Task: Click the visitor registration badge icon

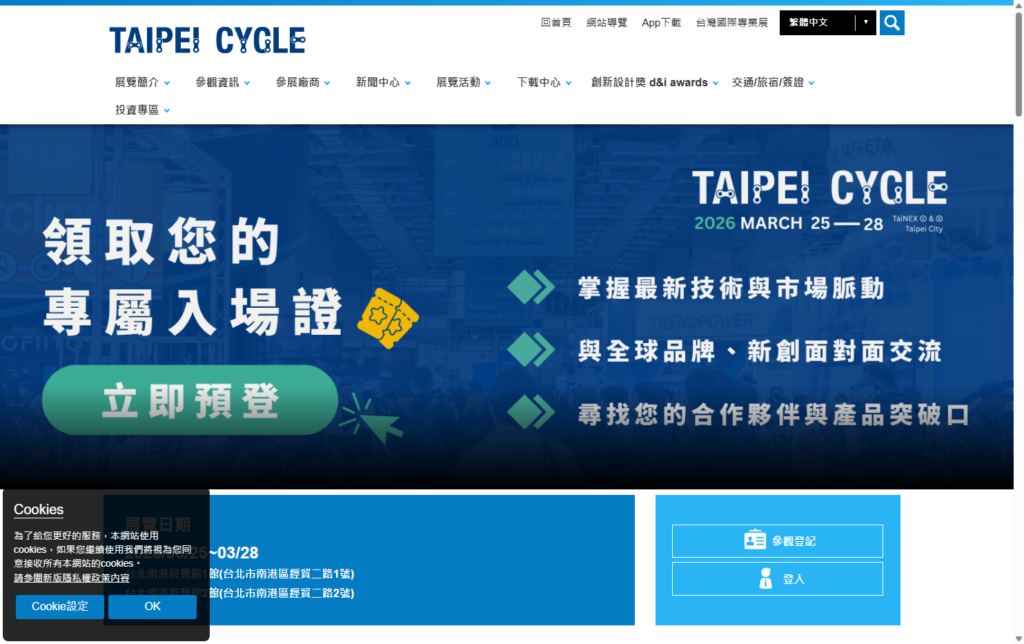Action: pos(755,540)
